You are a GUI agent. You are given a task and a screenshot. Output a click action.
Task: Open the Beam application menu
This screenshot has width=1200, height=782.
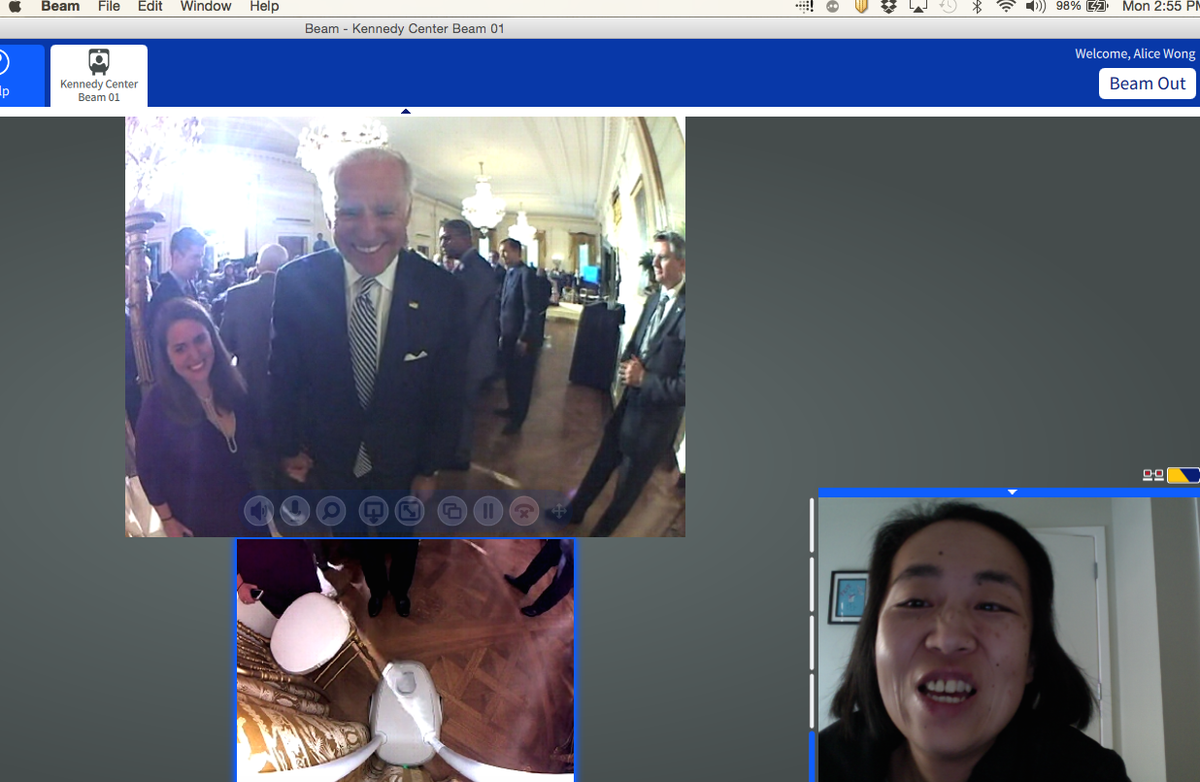click(x=60, y=6)
